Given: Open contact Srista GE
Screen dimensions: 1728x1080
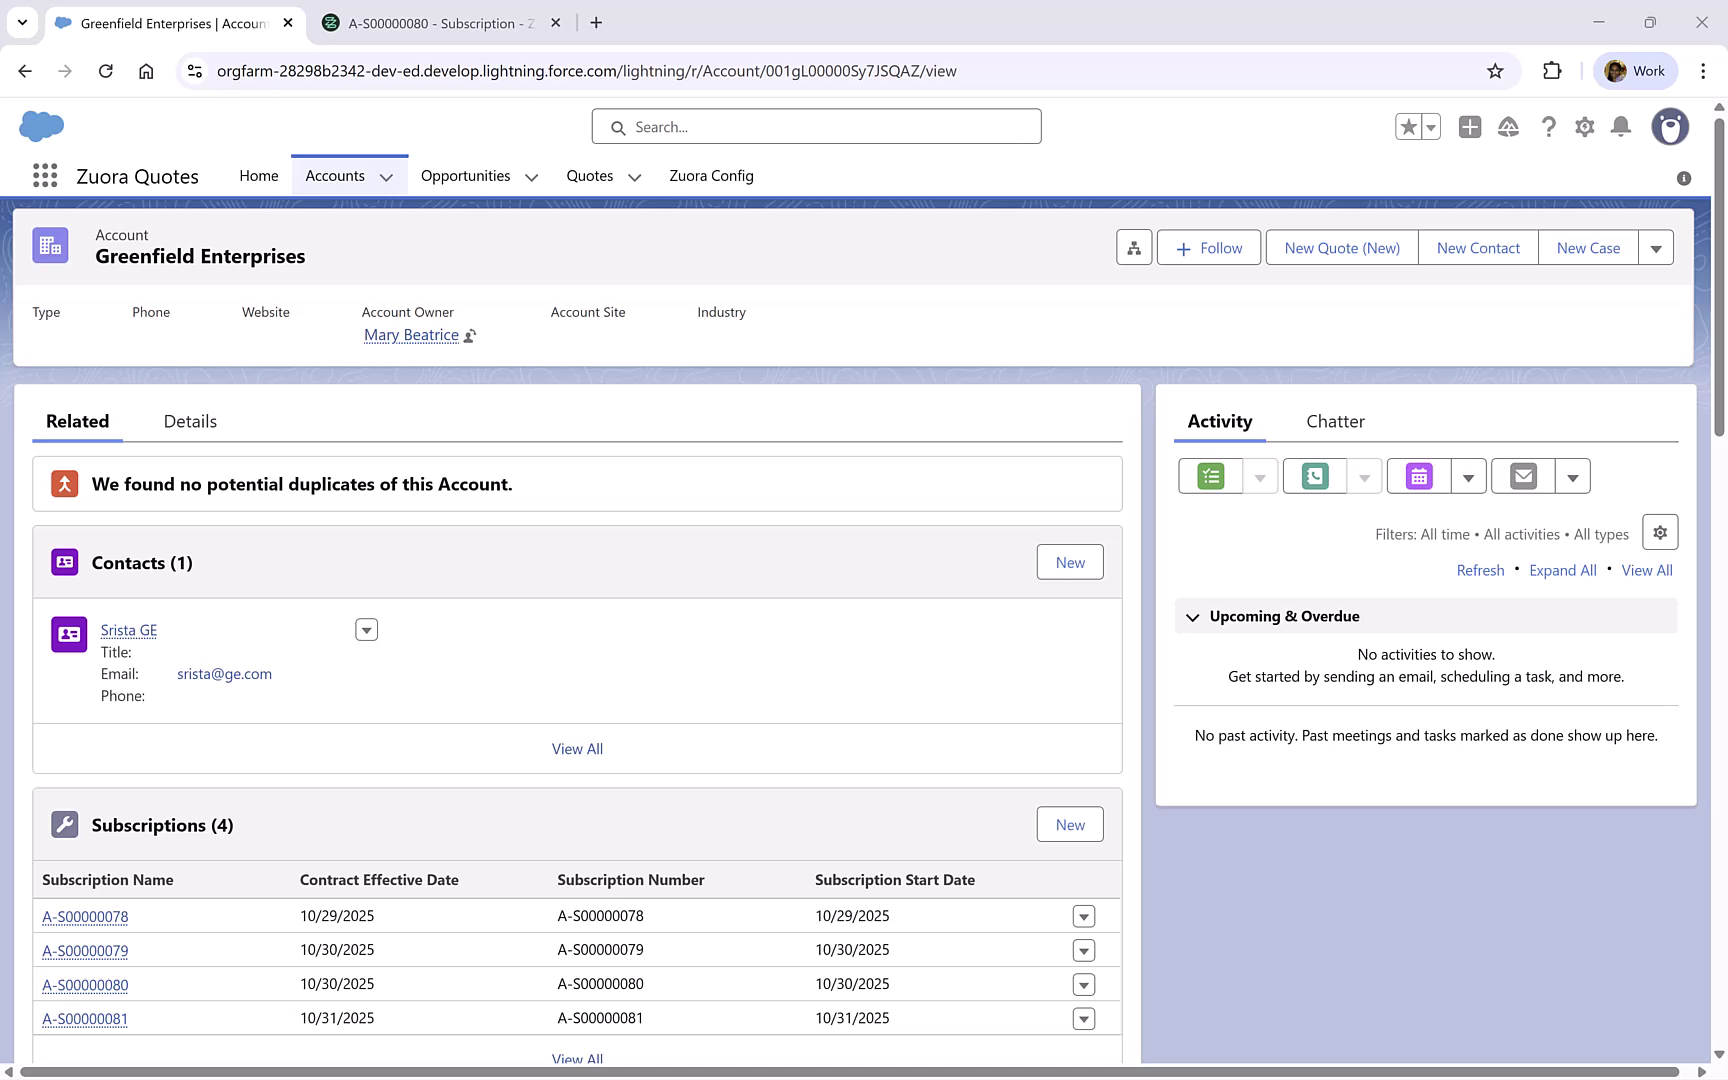Looking at the screenshot, I should coord(128,630).
